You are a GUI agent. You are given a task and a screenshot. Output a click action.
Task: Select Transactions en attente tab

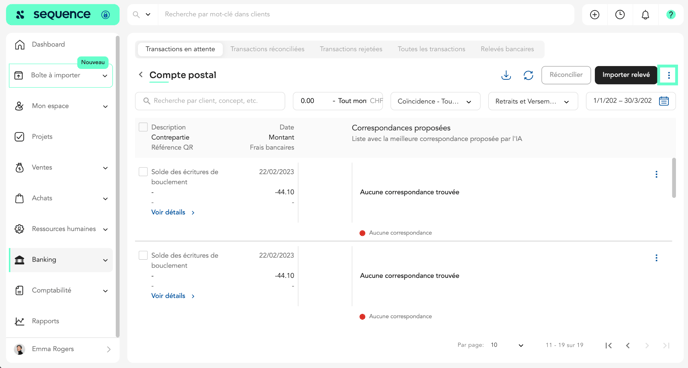coord(180,49)
